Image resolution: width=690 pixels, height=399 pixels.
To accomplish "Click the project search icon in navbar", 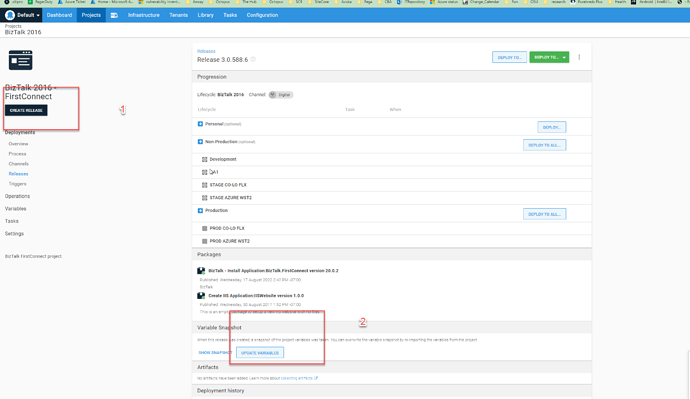I will click(114, 15).
